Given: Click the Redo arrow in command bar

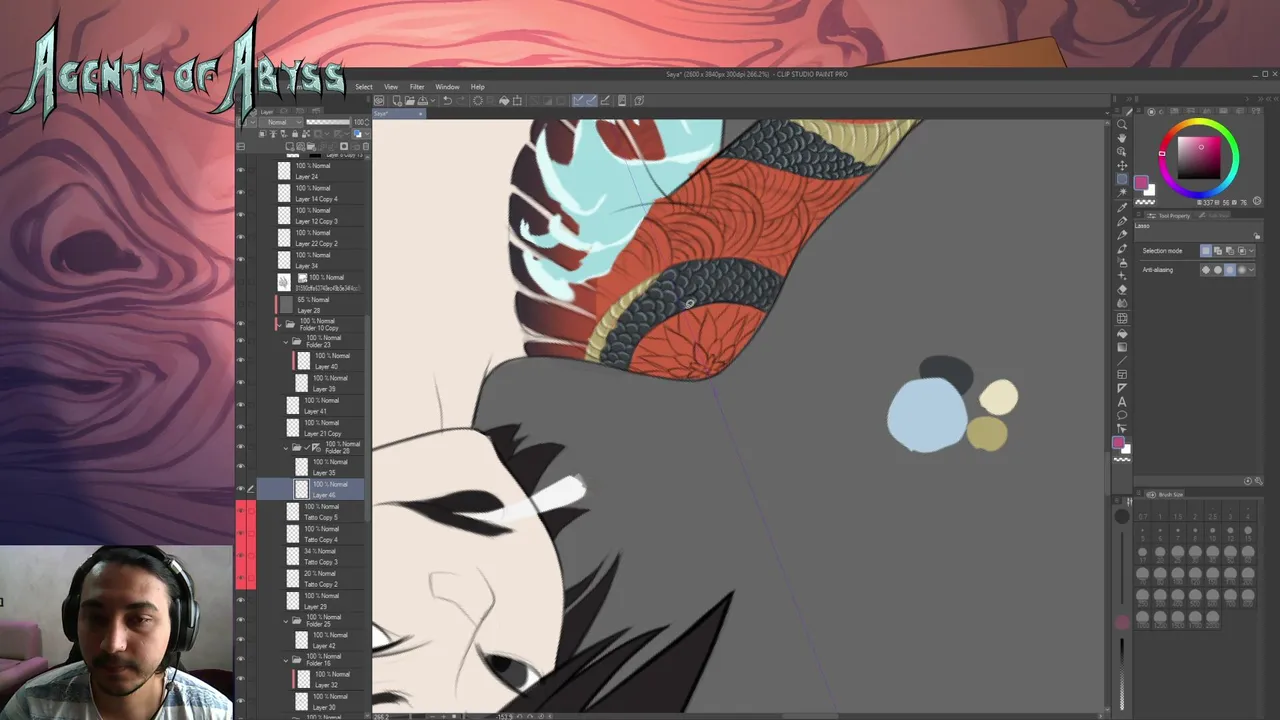Looking at the screenshot, I should tap(461, 100).
